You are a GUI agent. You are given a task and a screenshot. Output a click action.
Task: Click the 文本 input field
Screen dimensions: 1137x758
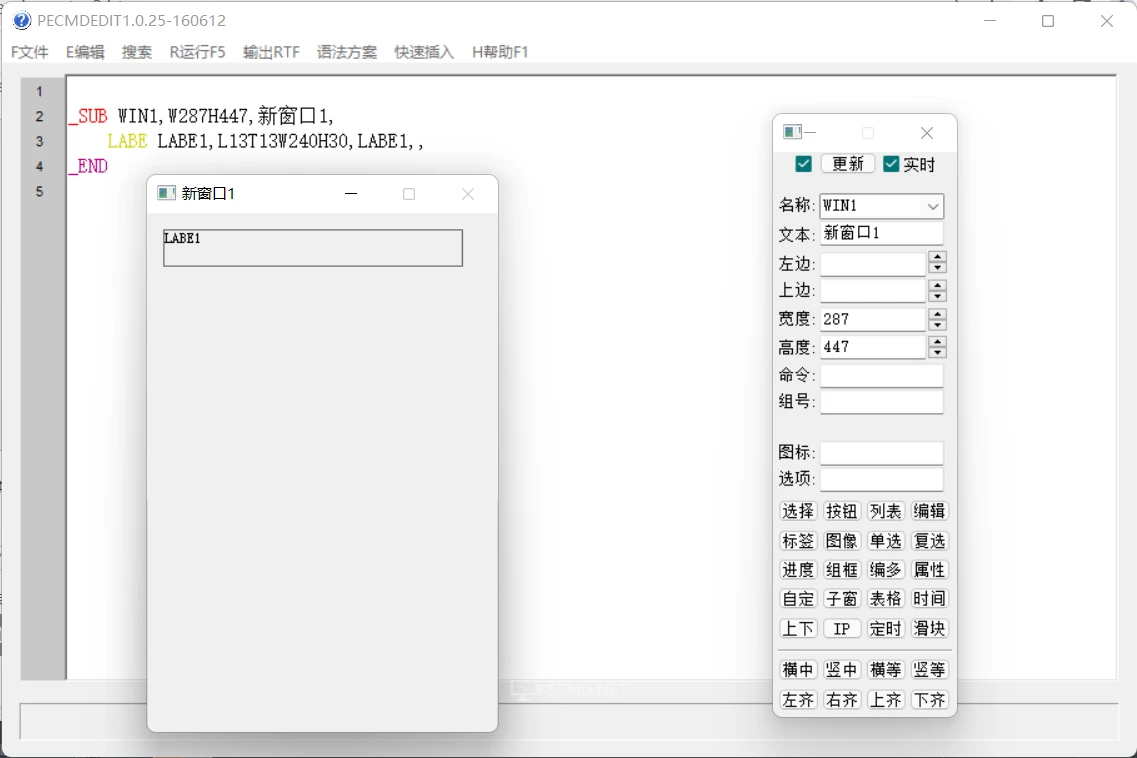(x=882, y=233)
